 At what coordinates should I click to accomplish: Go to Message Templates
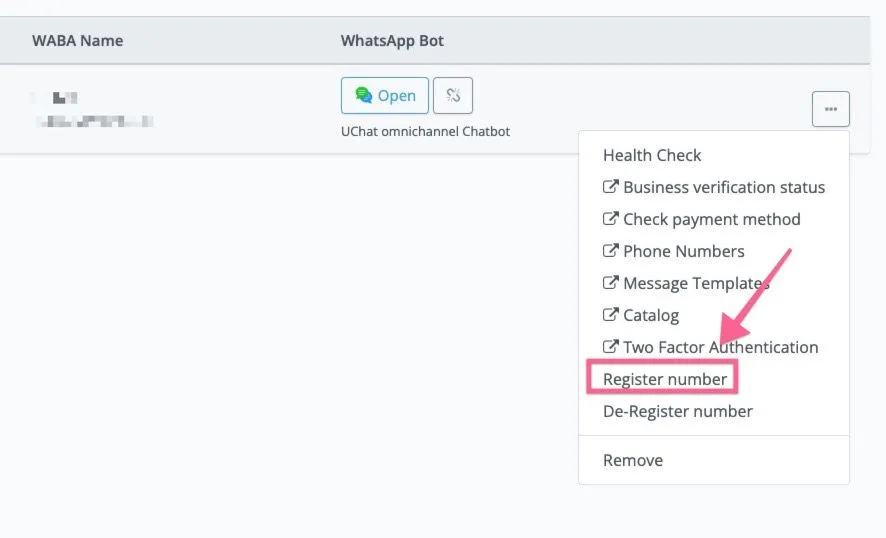coord(686,283)
